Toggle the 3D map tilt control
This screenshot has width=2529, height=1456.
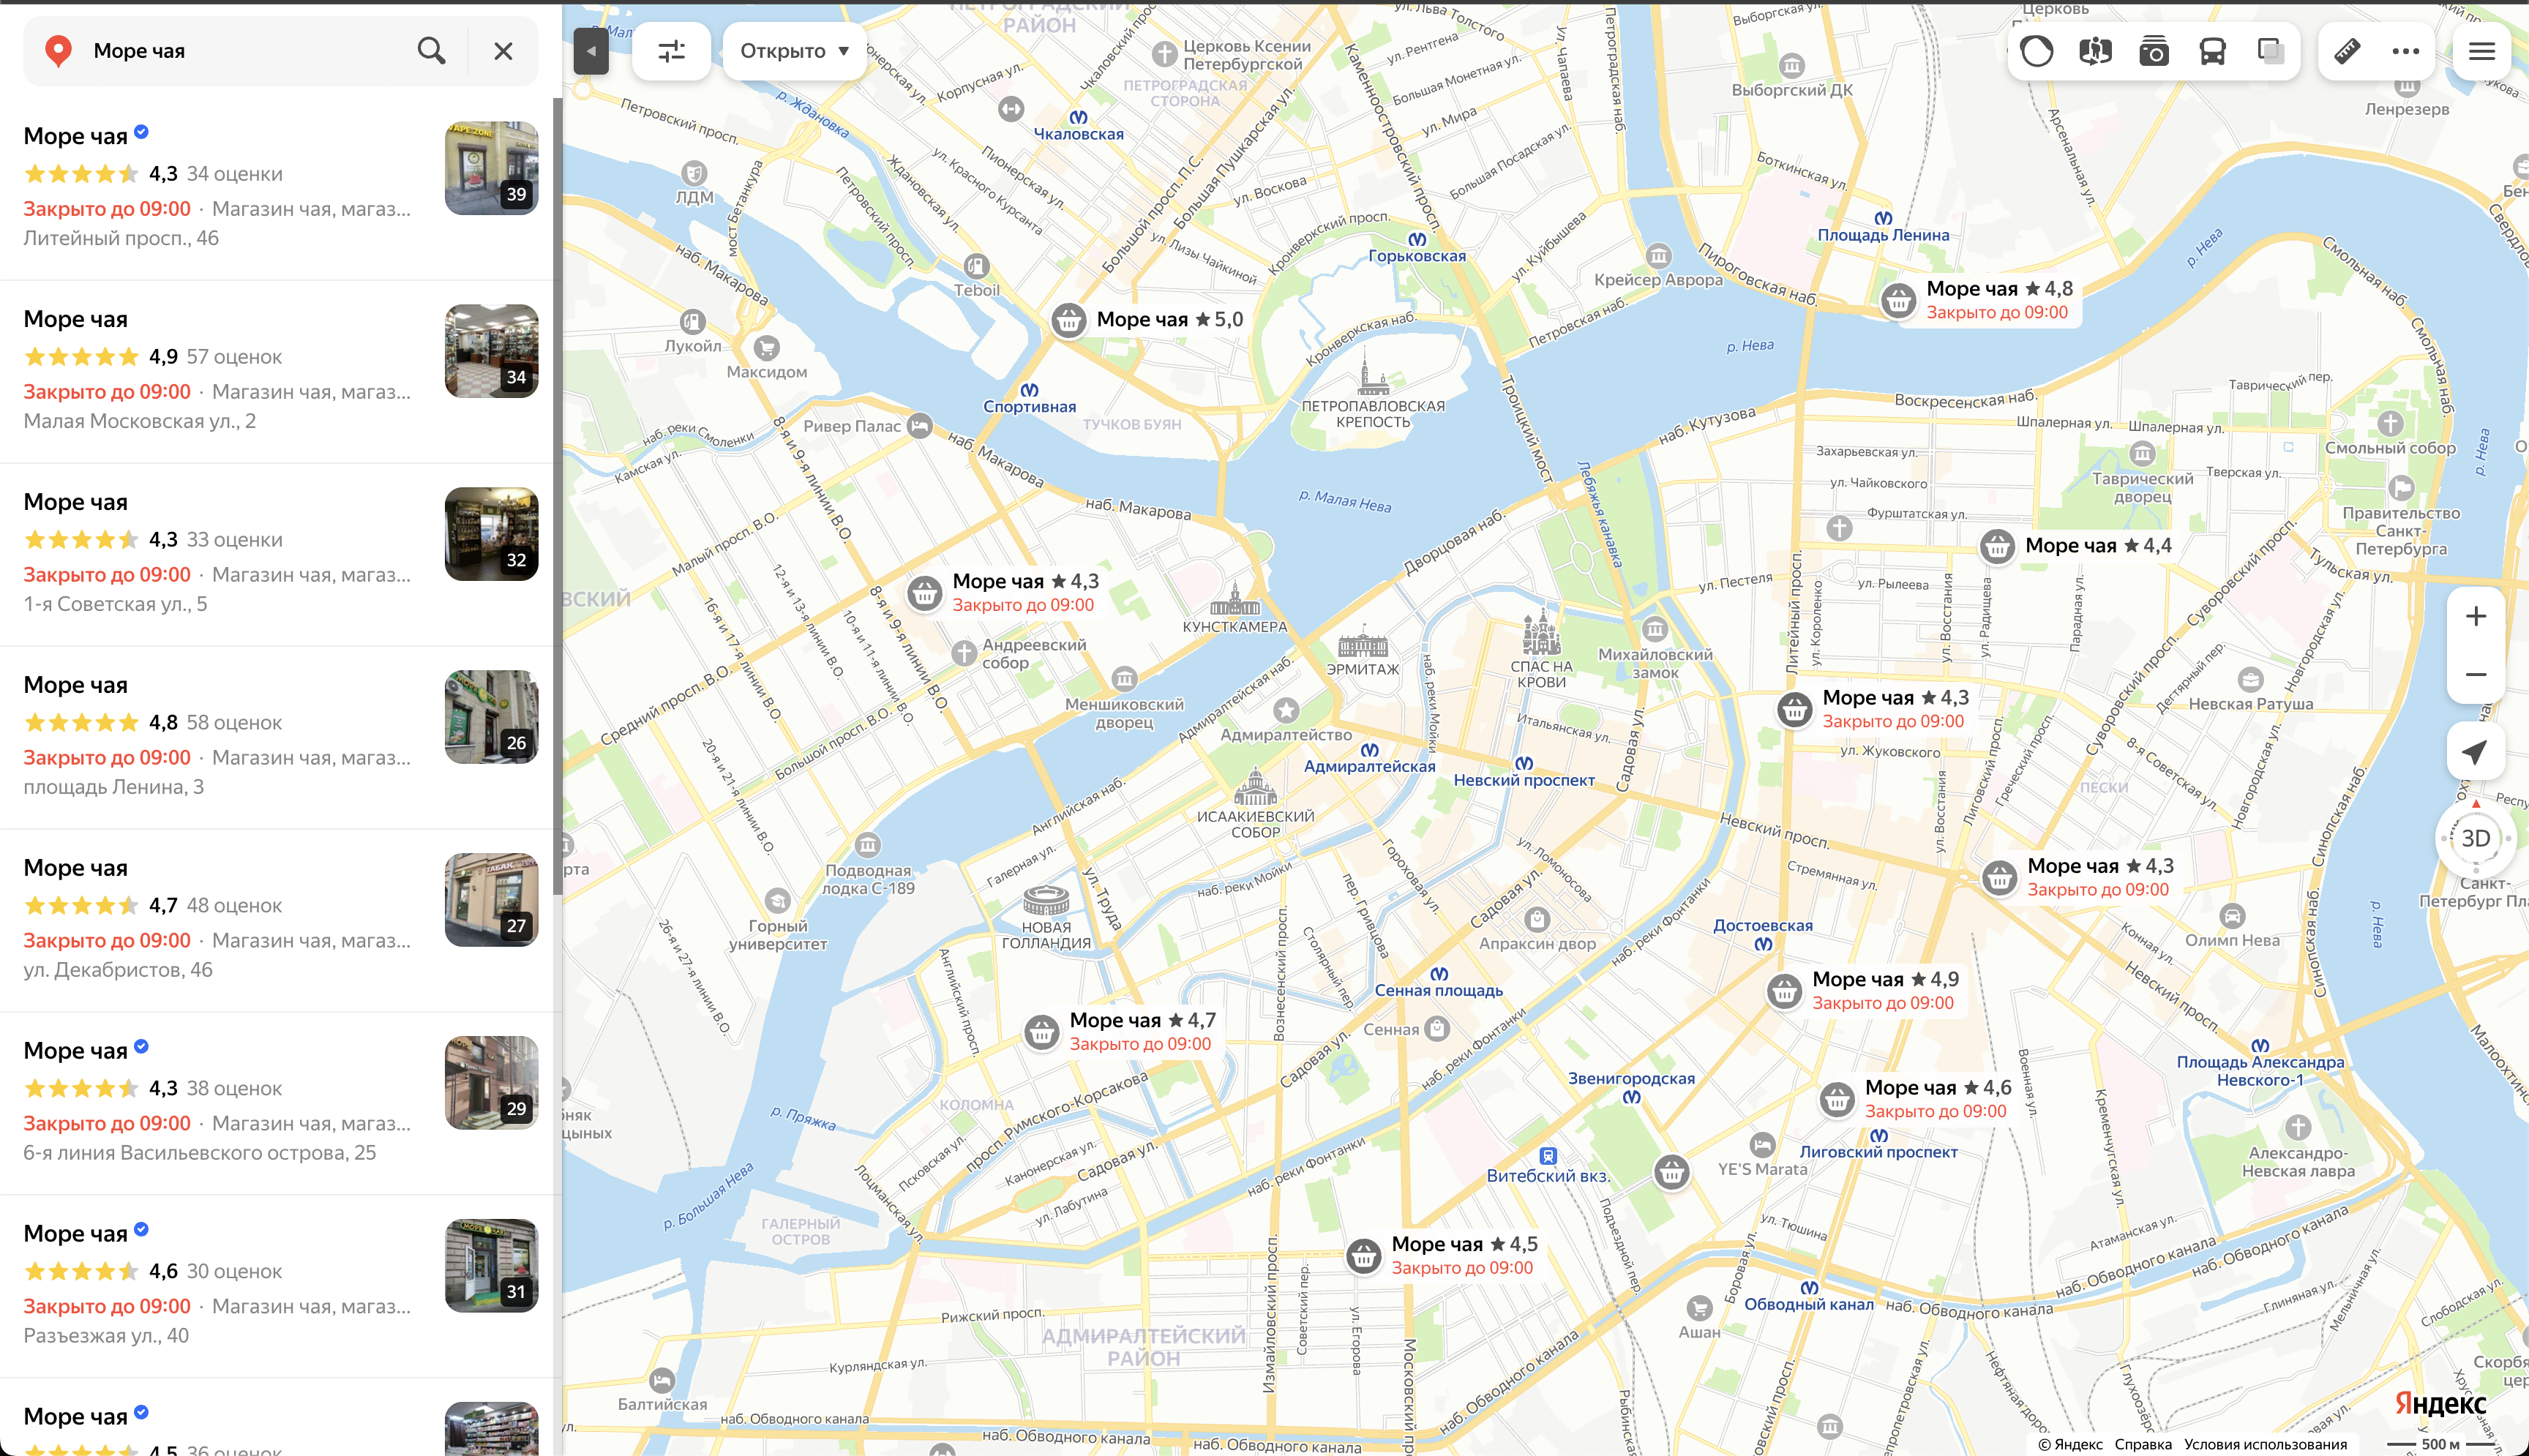click(2476, 838)
